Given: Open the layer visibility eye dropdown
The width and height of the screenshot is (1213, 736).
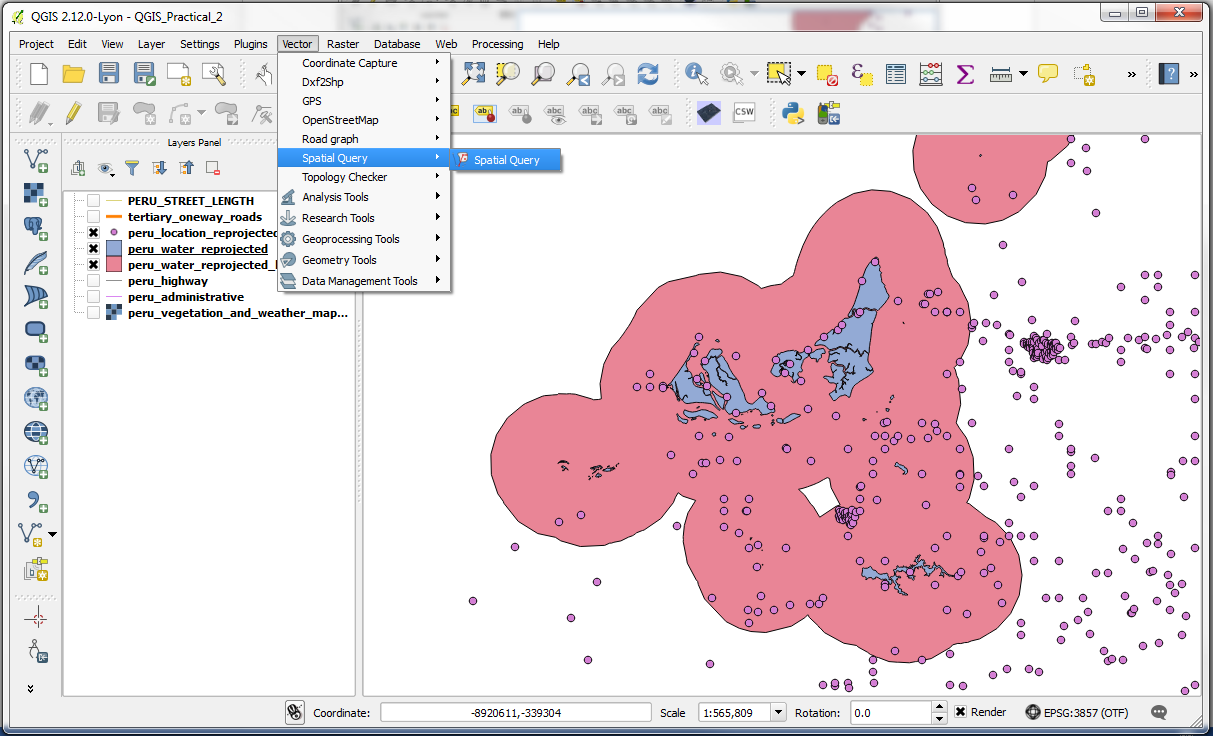Looking at the screenshot, I should (105, 168).
